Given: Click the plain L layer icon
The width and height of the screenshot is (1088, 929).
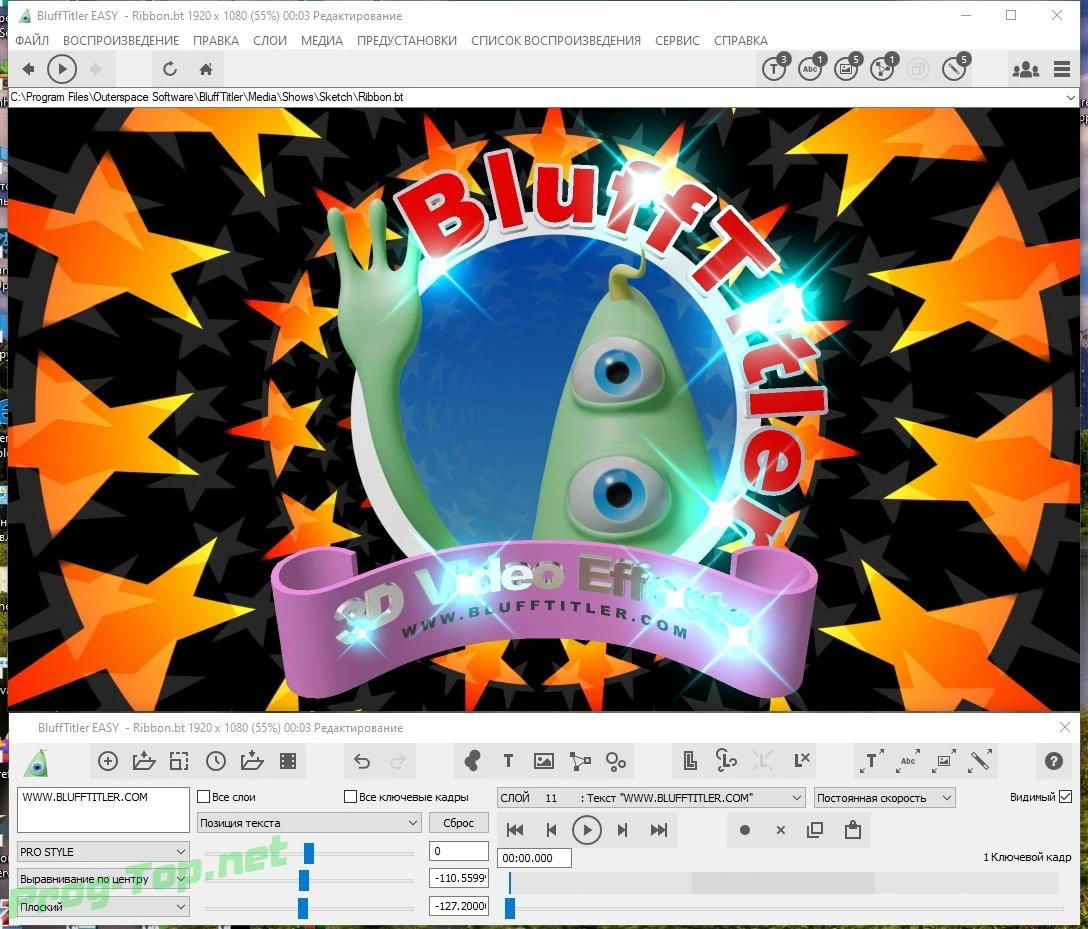Looking at the screenshot, I should tap(690, 761).
